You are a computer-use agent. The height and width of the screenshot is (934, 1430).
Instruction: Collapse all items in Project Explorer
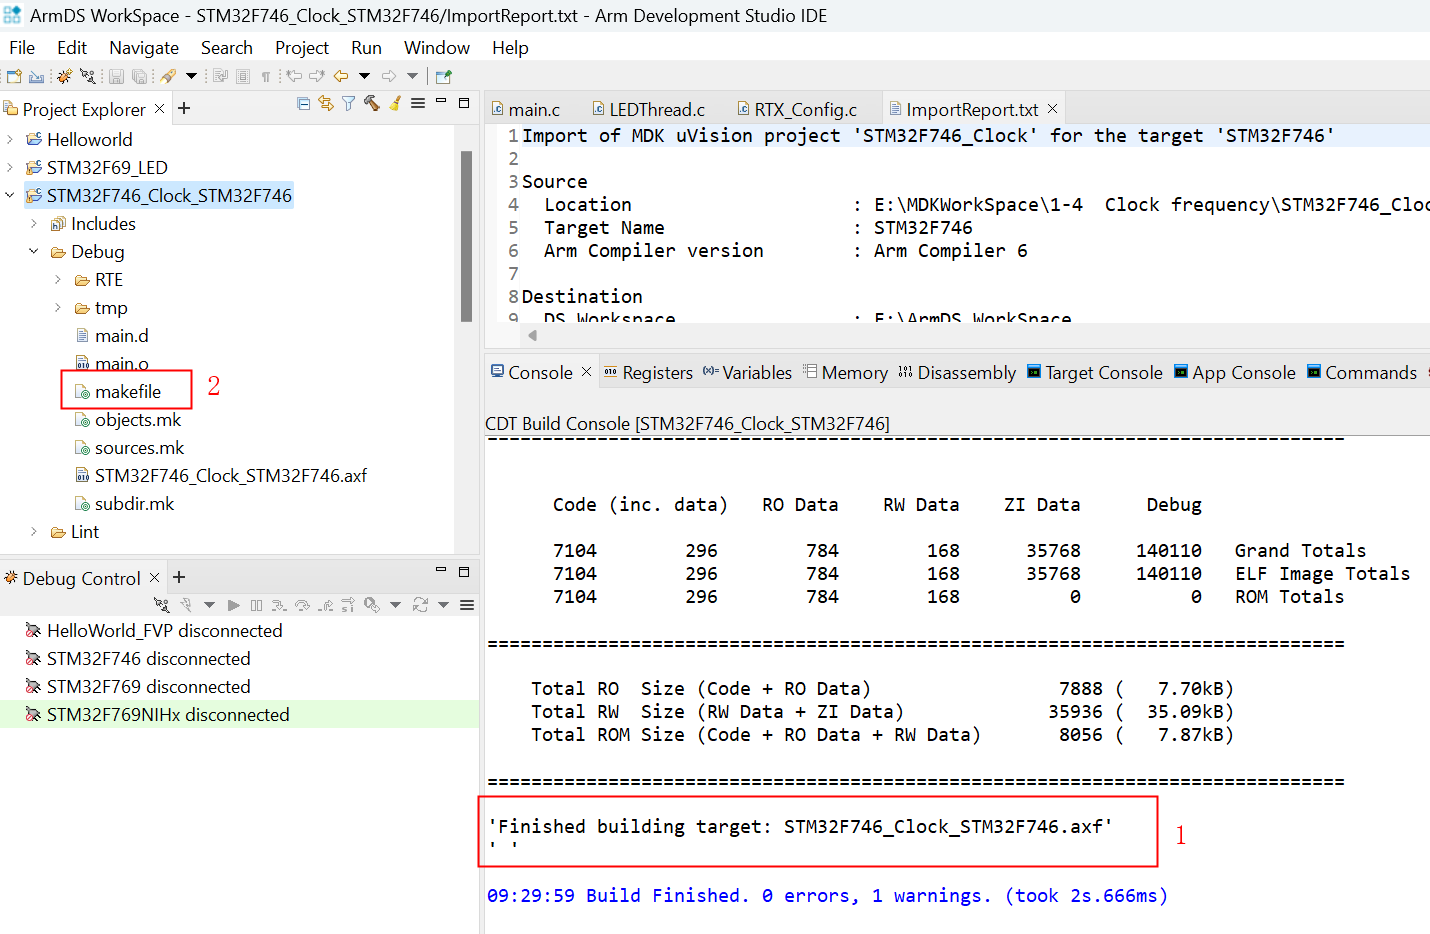coord(303,103)
